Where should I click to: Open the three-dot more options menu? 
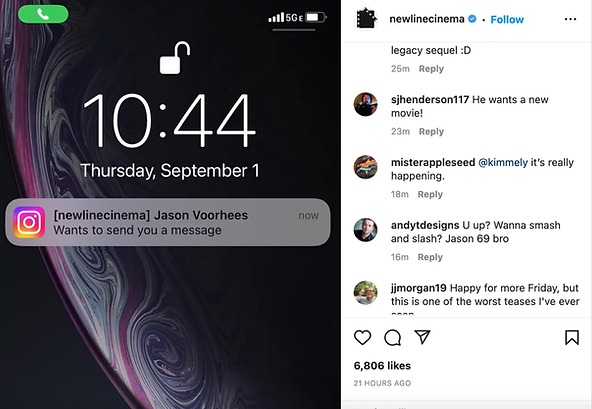(x=570, y=19)
